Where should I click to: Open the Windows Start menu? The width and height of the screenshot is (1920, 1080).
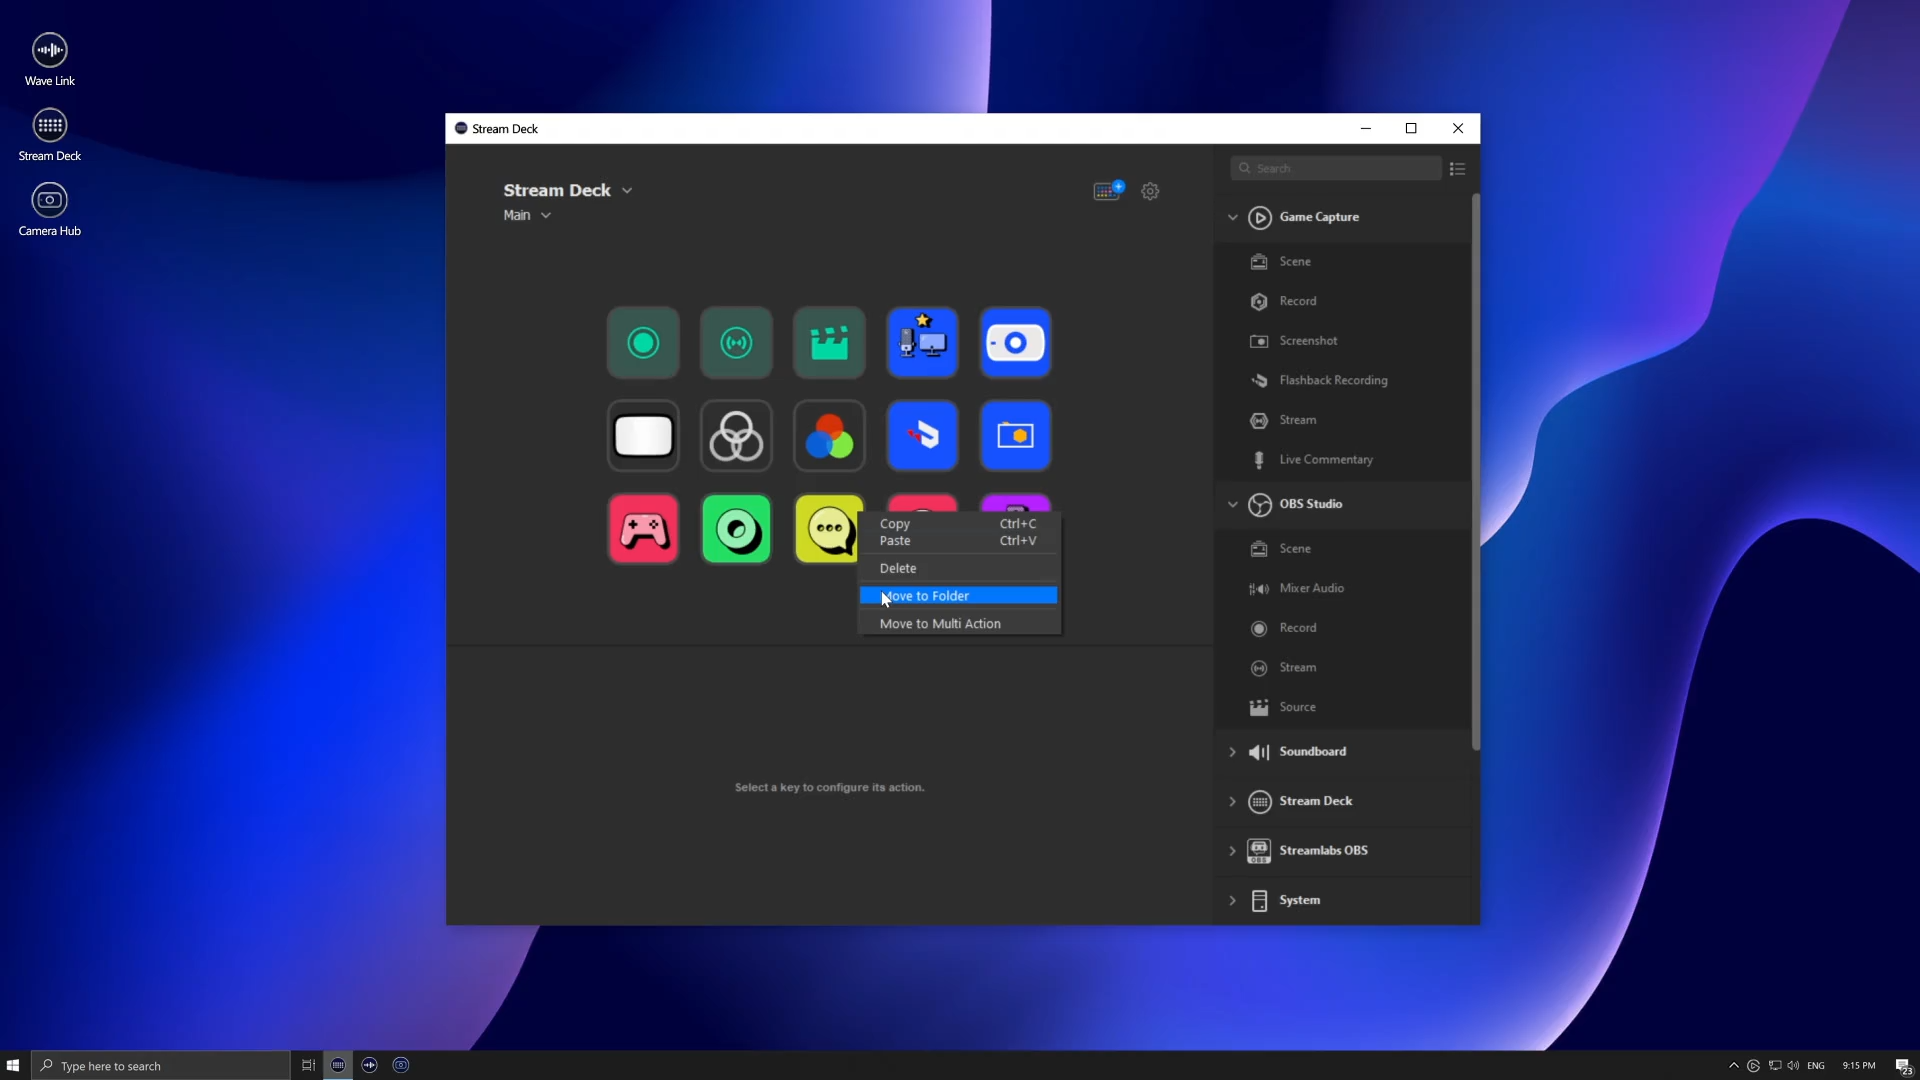(x=13, y=1065)
